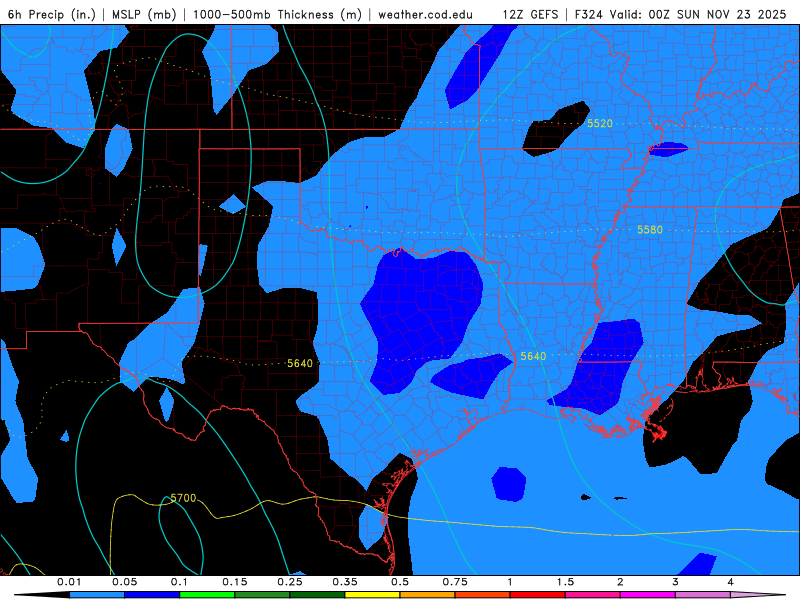Click the bright green 0.1 legend swatch

click(x=207, y=595)
